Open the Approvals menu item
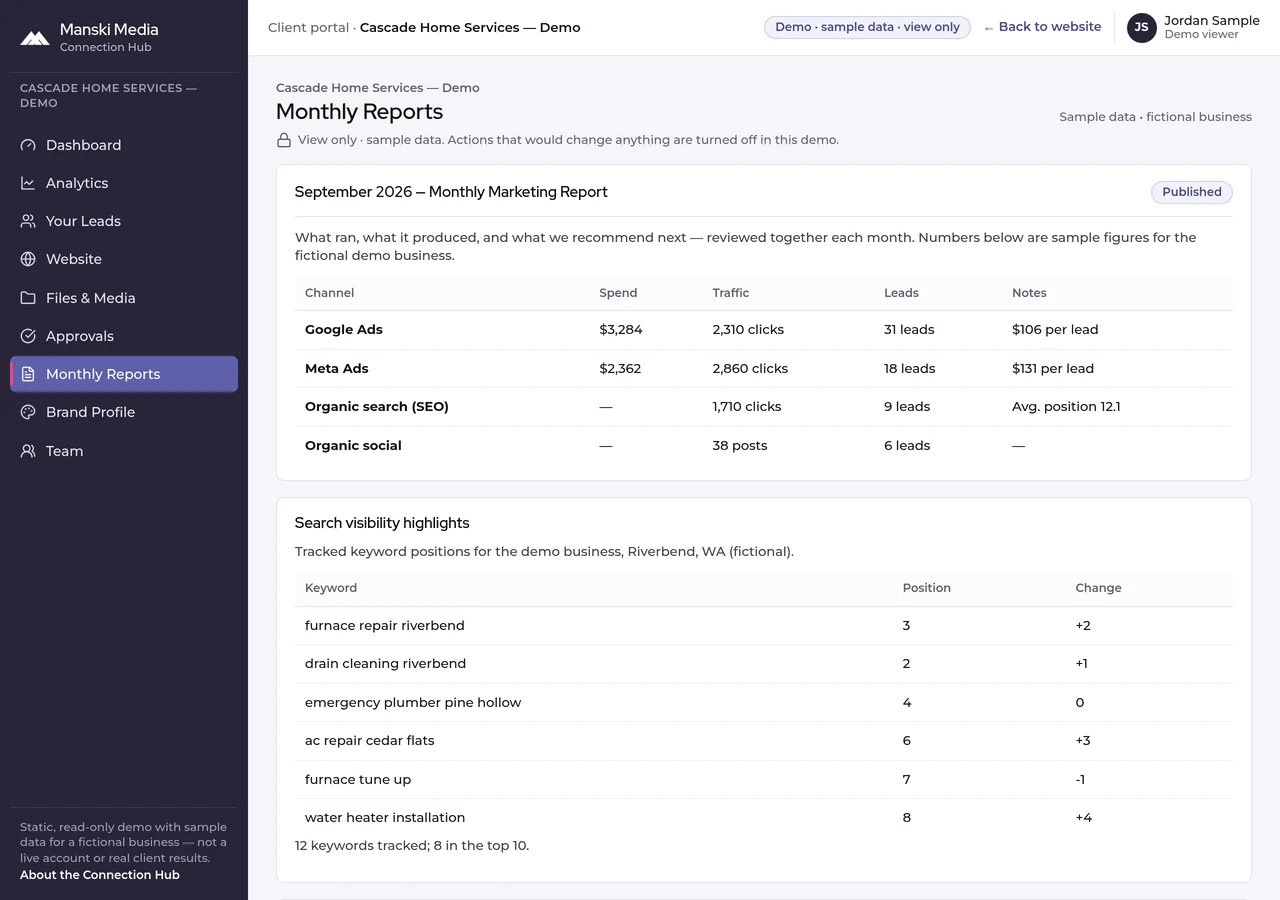 coord(124,336)
